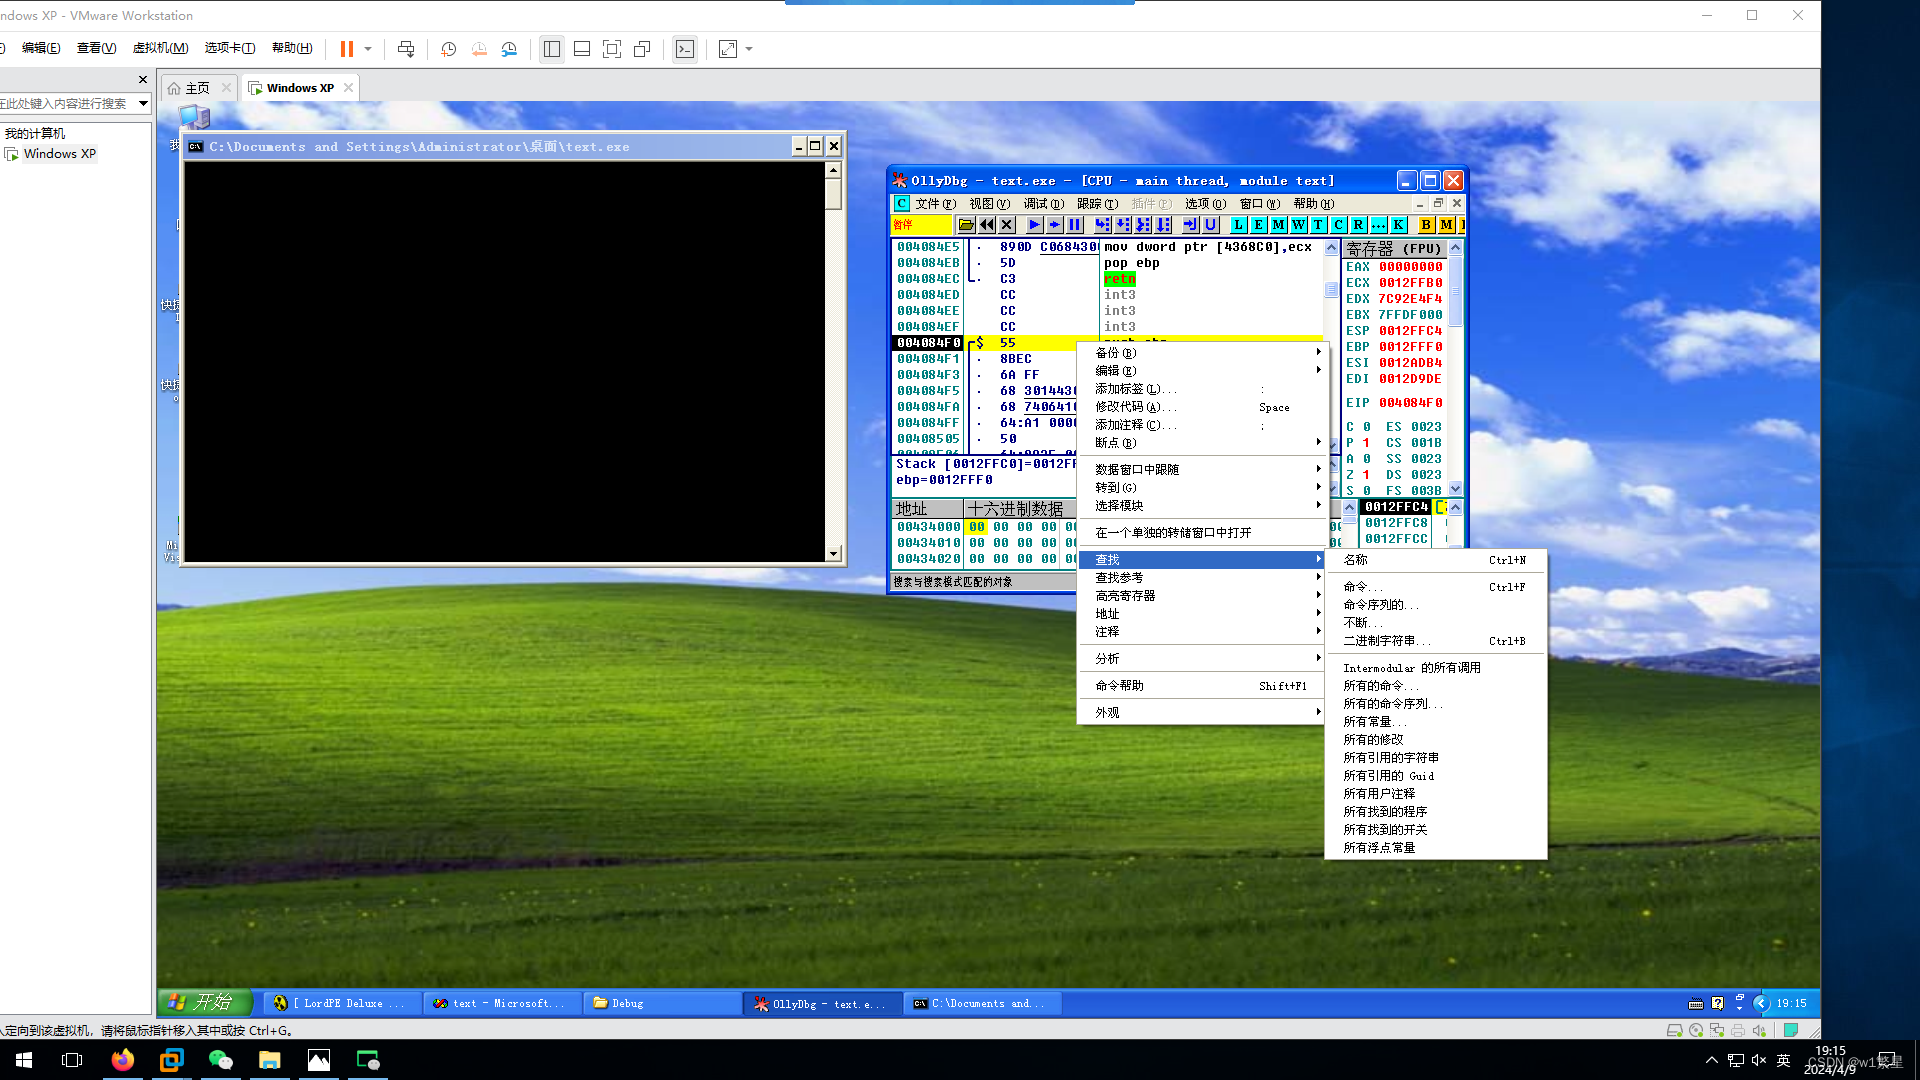This screenshot has width=1920, height=1080.
Task: Click OllyDbg Step Into icon
Action: (1102, 225)
